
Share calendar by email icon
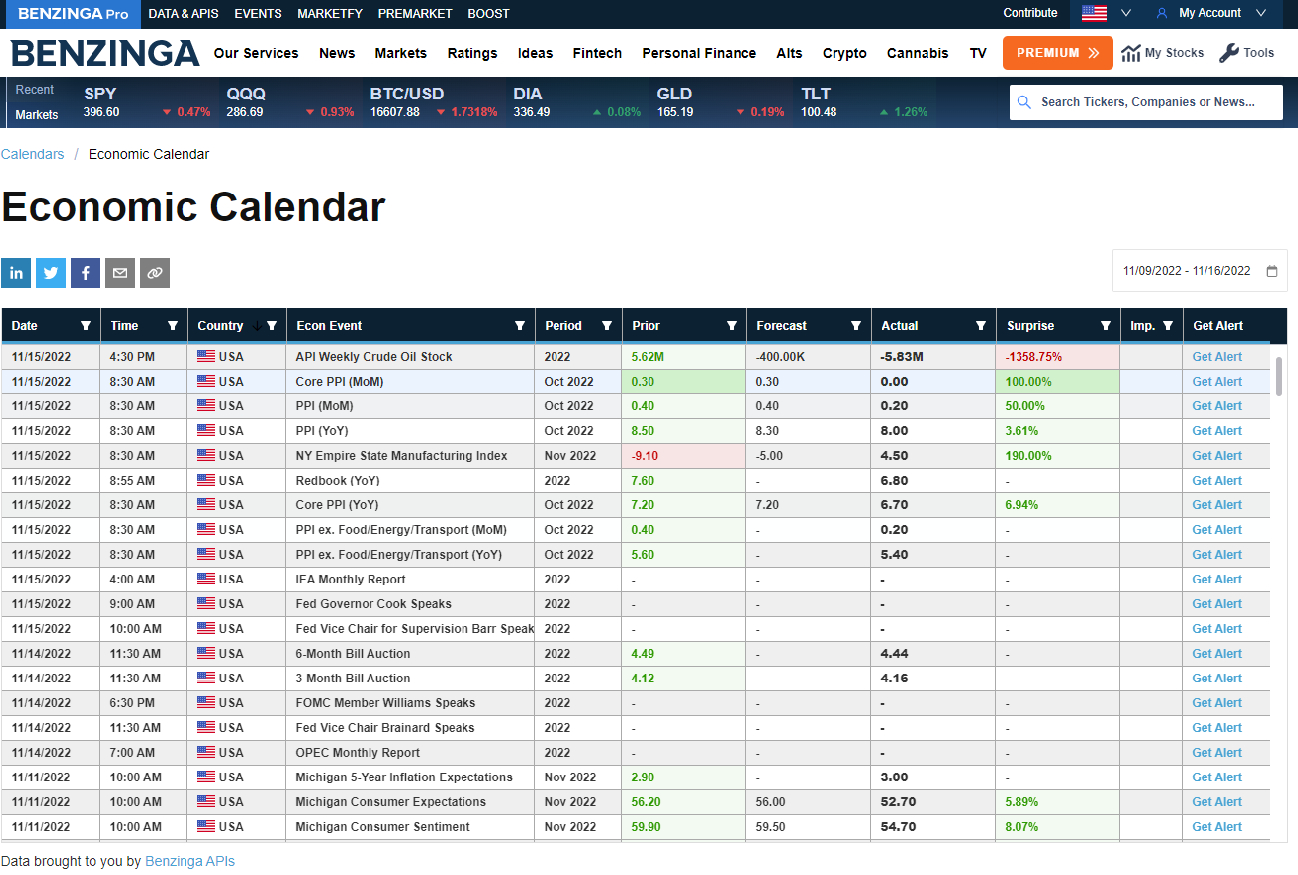click(120, 273)
